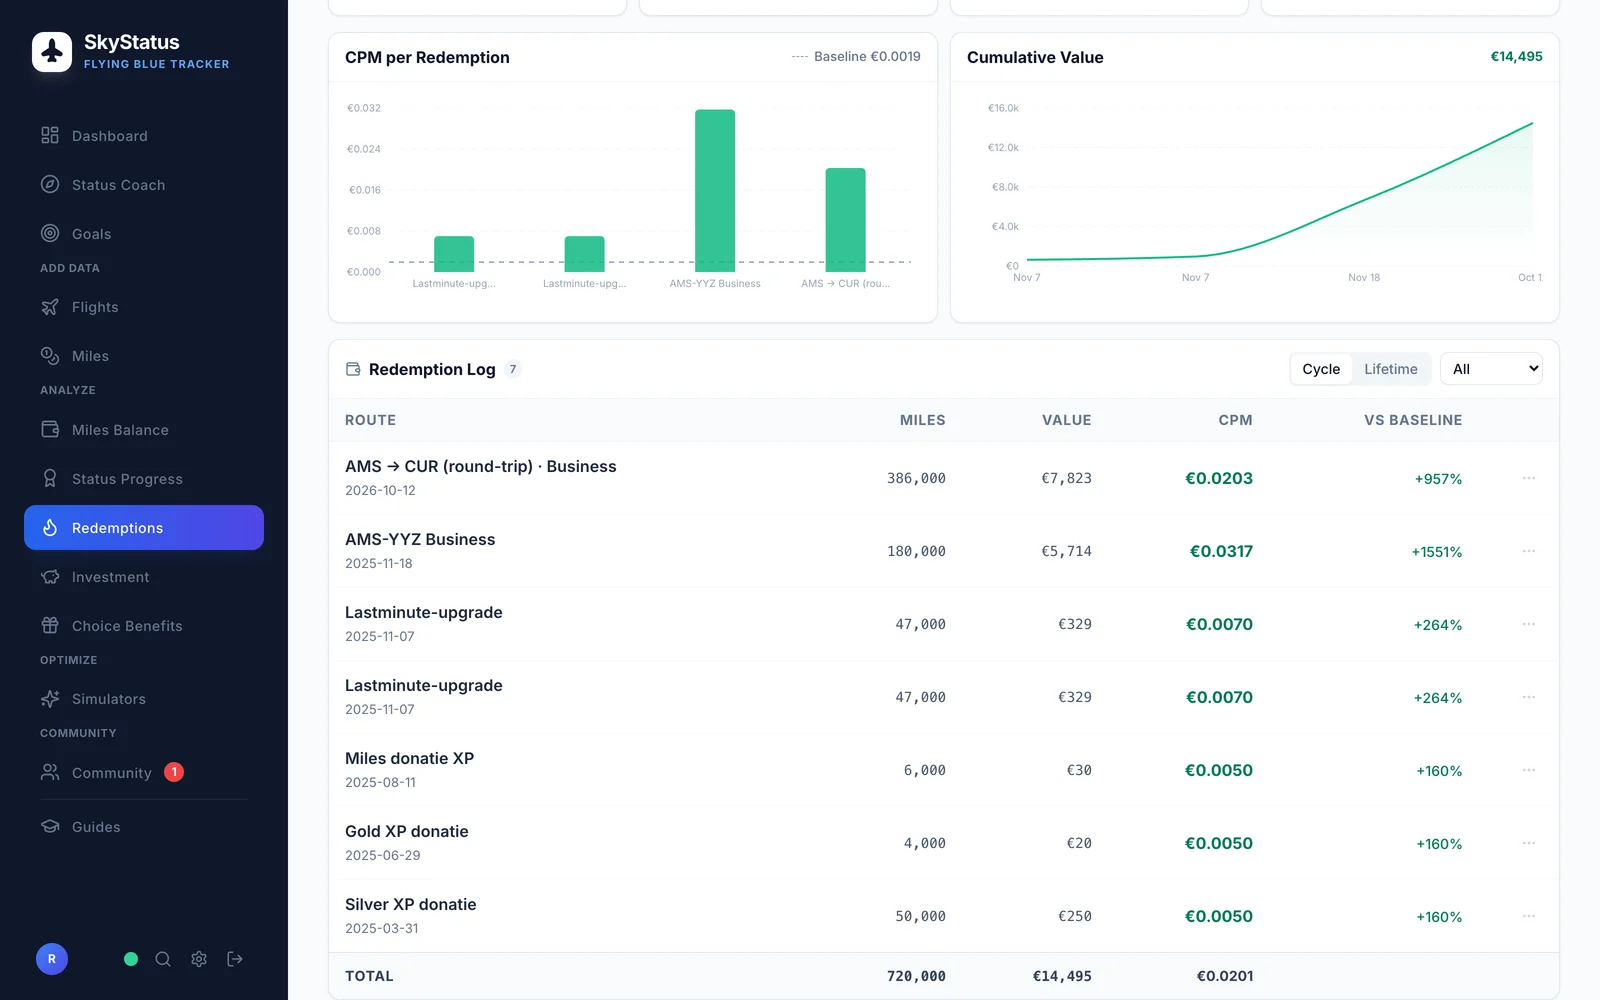Click the logout icon in sidebar
Viewport: 1600px width, 1000px height.
coord(235,959)
